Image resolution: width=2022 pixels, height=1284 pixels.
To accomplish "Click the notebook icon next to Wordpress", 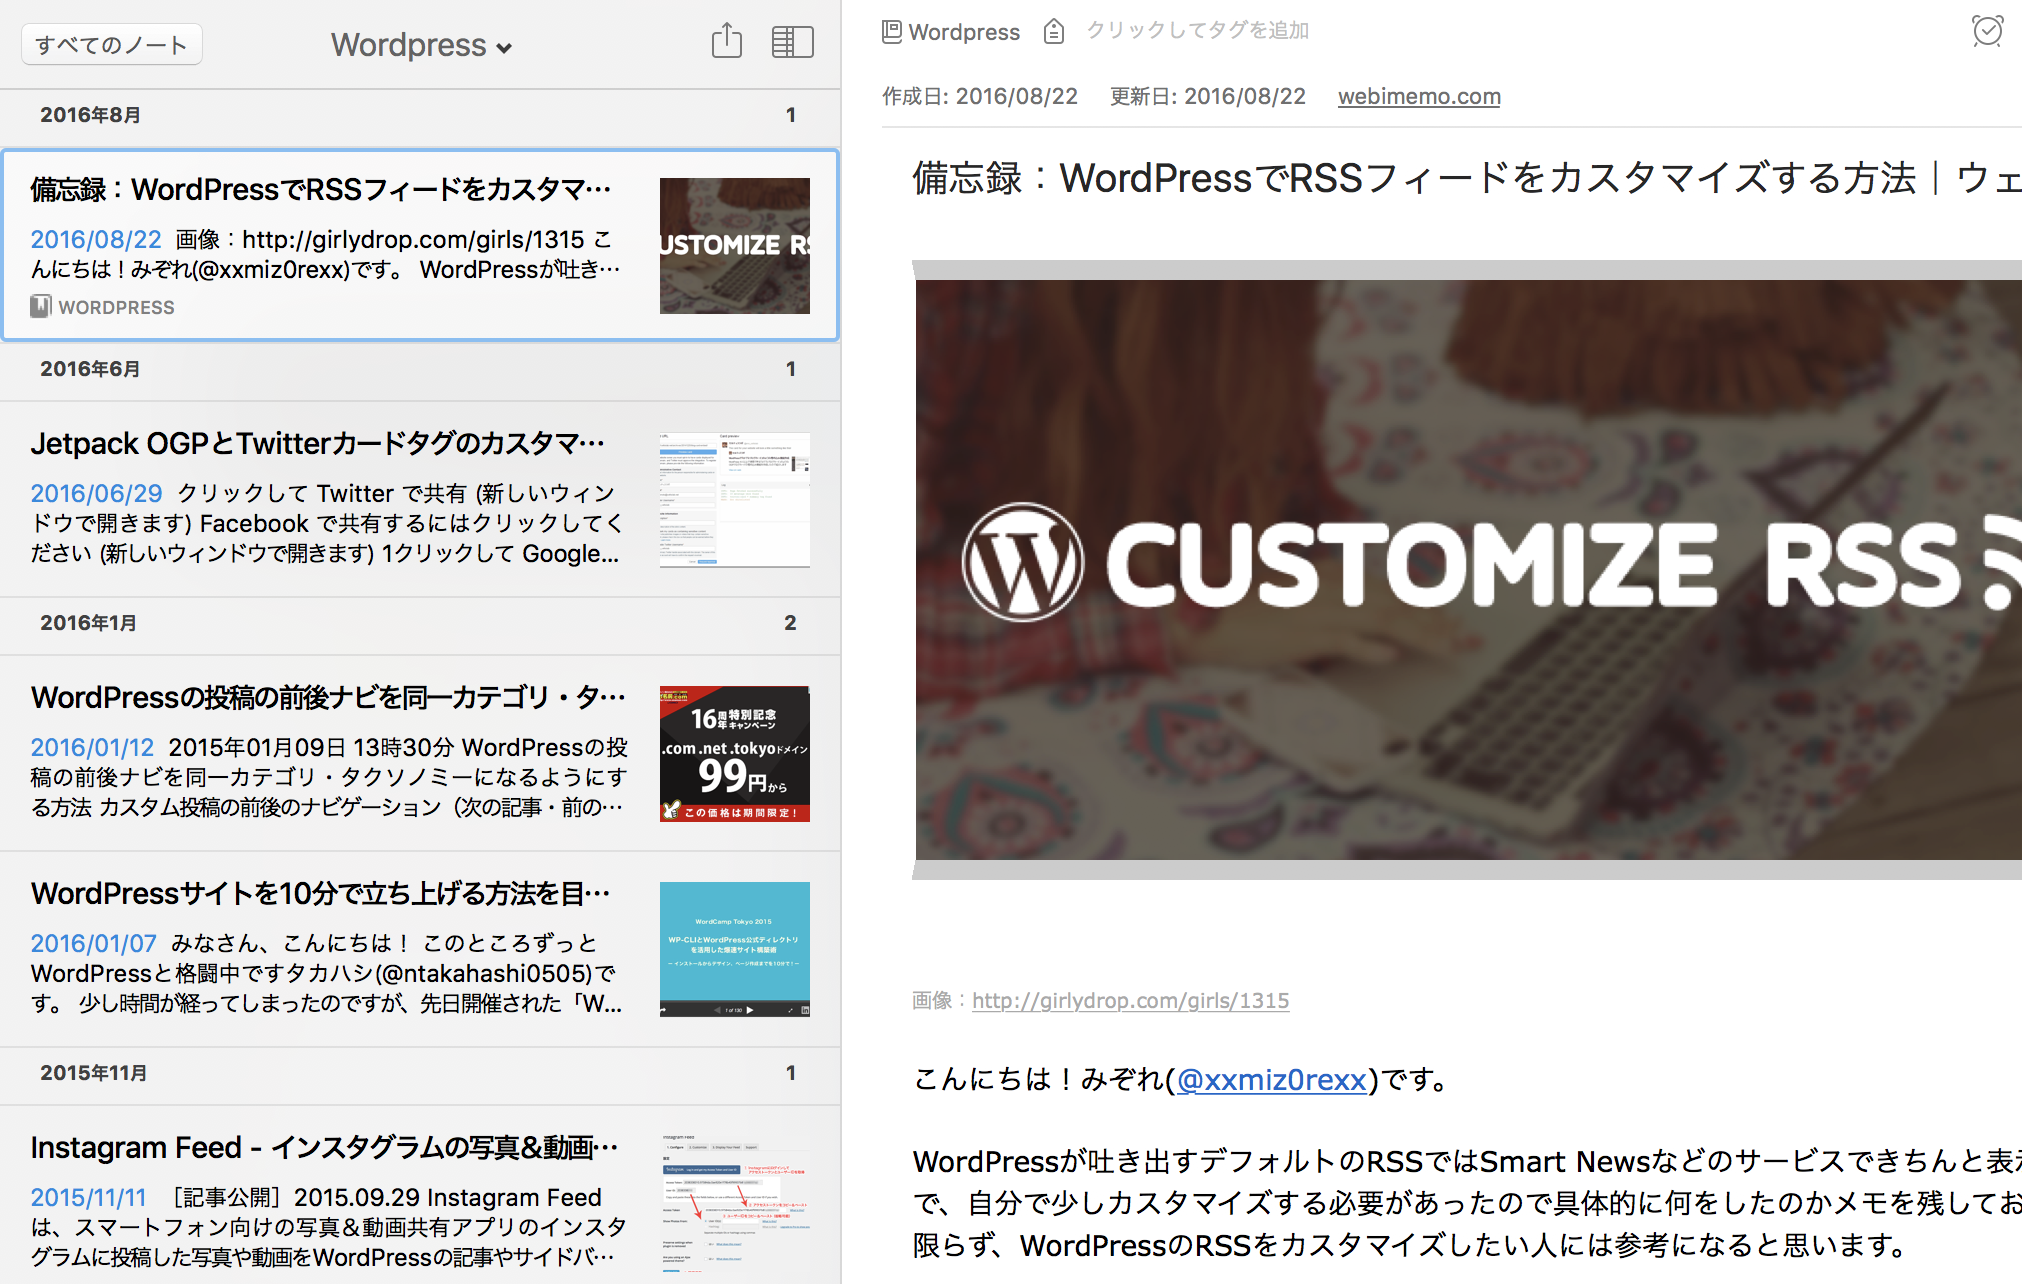I will (892, 32).
